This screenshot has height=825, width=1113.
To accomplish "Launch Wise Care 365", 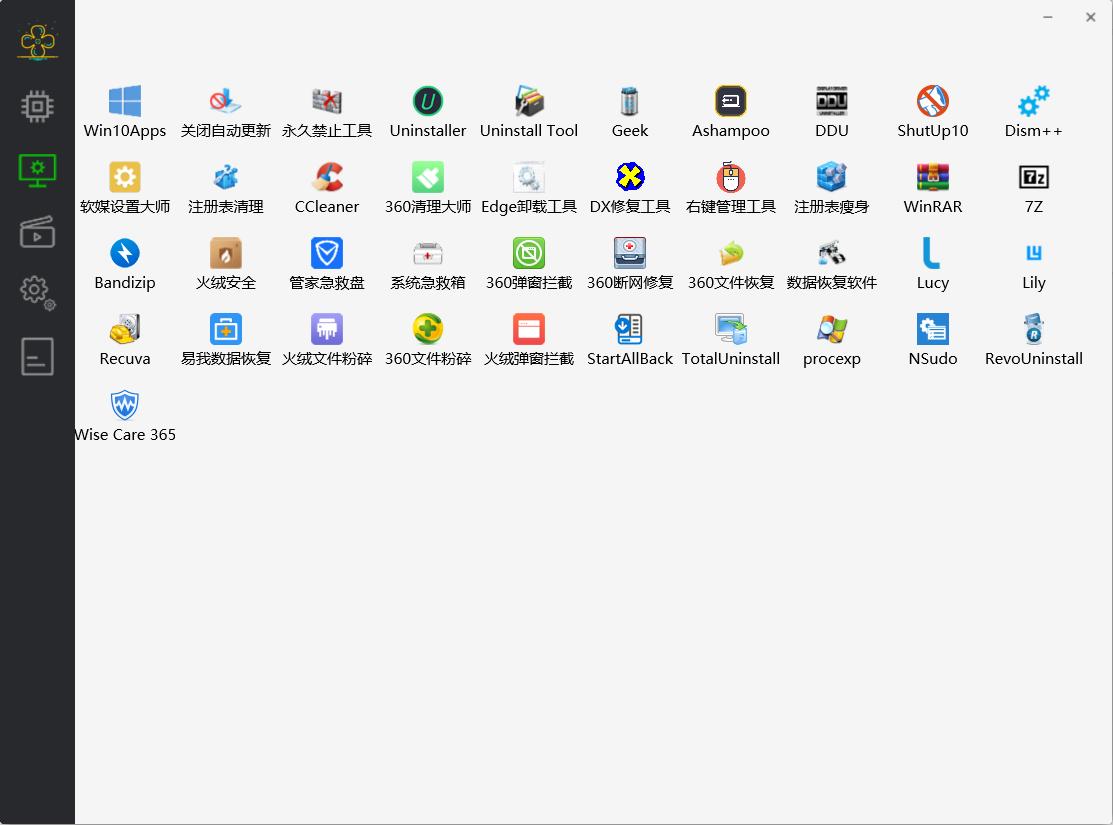I will [x=124, y=410].
